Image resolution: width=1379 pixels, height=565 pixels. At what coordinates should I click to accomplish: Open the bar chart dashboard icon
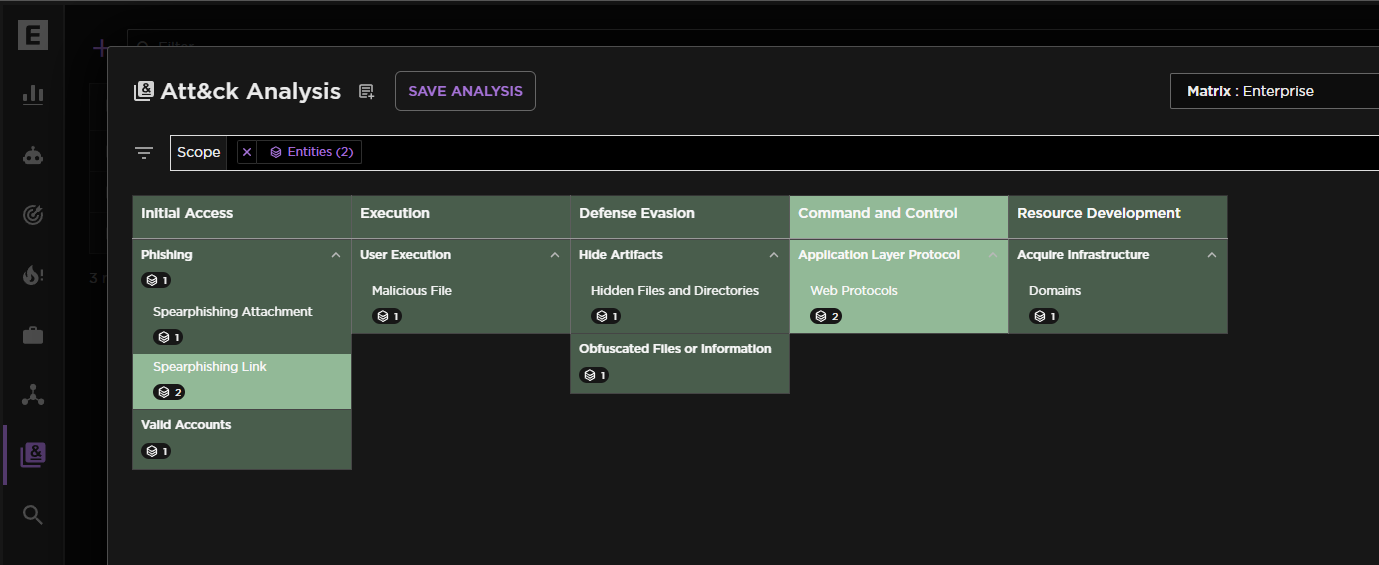pos(33,94)
